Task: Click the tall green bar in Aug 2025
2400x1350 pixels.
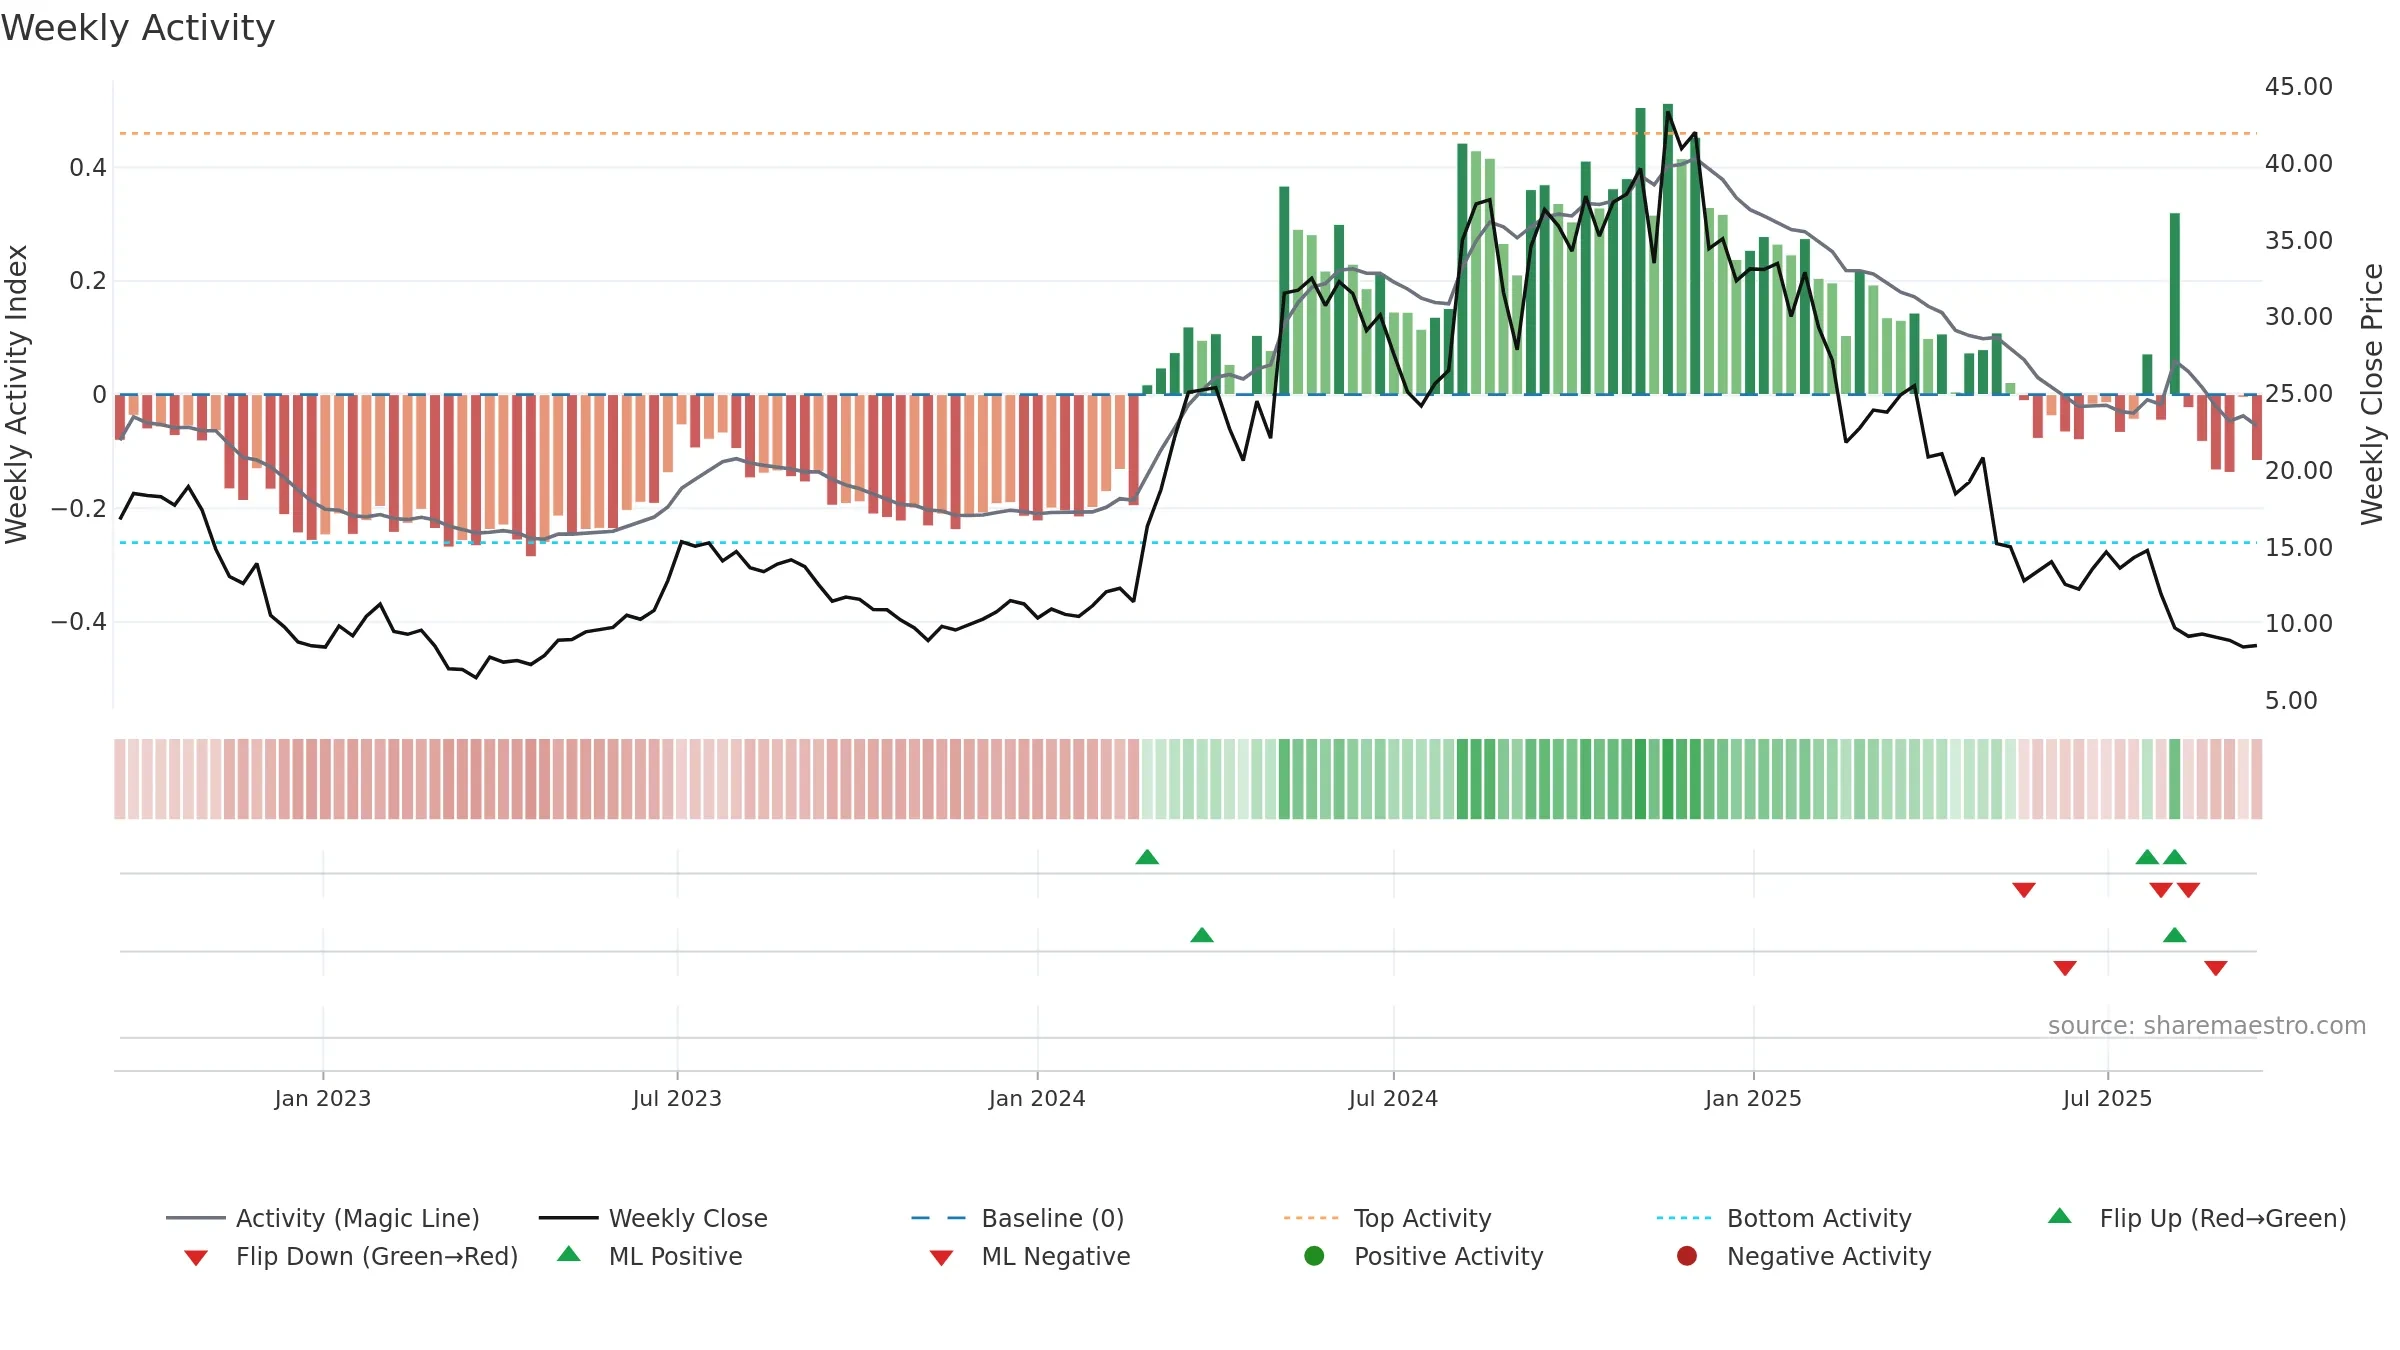Action: [2175, 304]
